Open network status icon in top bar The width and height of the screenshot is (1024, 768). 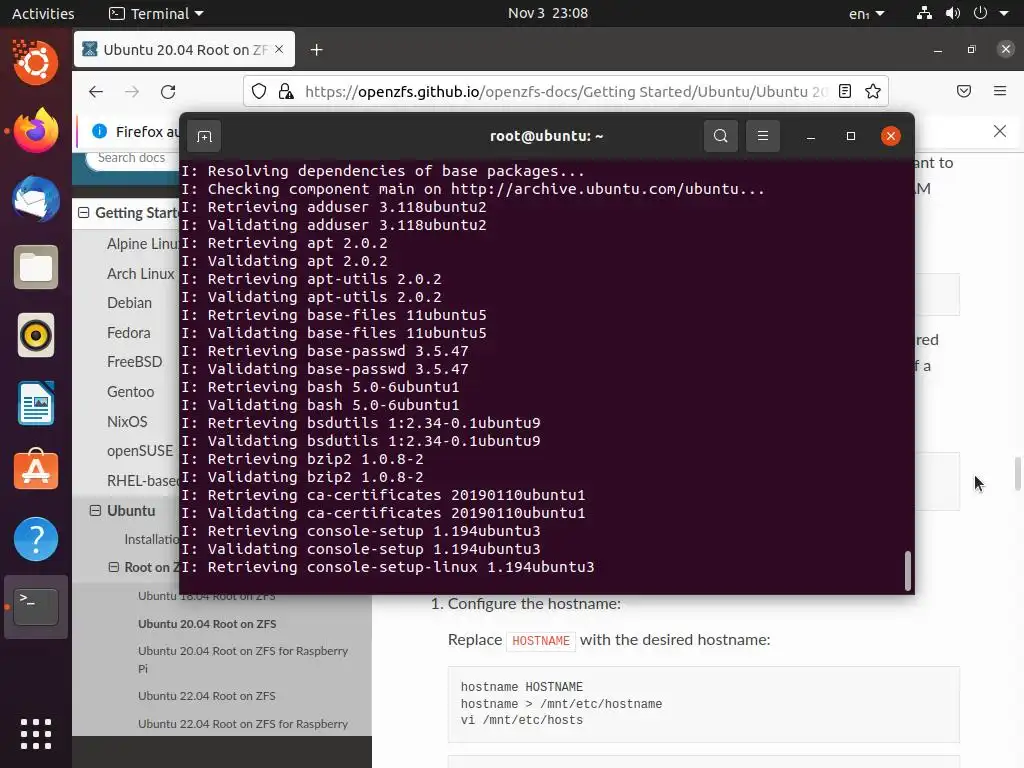[x=924, y=13]
